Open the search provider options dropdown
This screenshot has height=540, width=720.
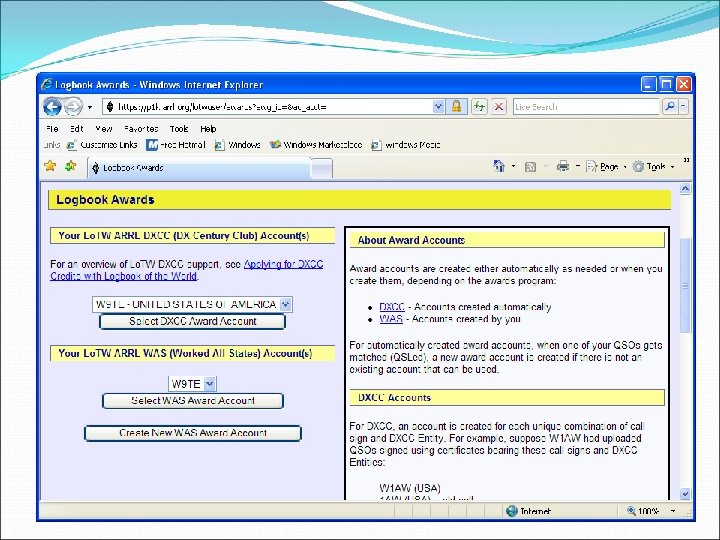click(x=683, y=107)
